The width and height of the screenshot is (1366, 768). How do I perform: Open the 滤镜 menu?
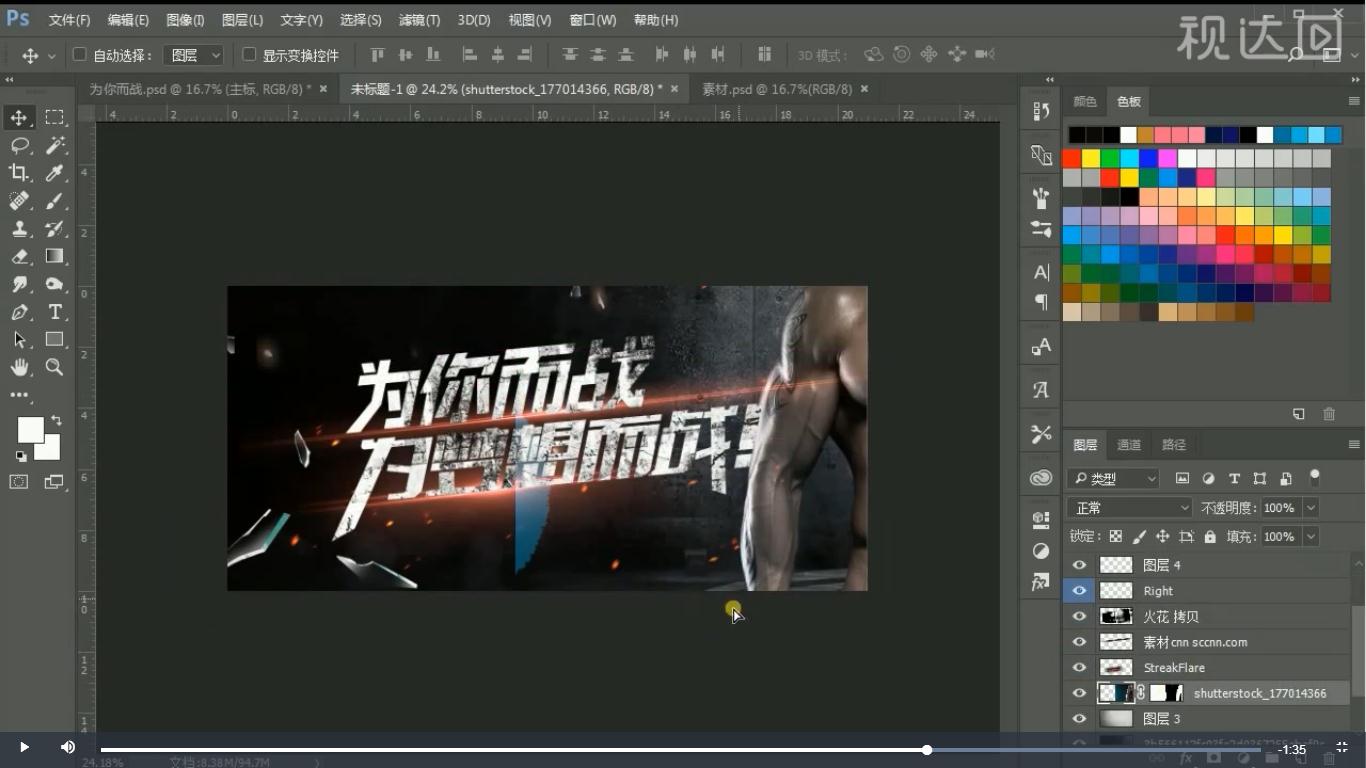[x=418, y=19]
